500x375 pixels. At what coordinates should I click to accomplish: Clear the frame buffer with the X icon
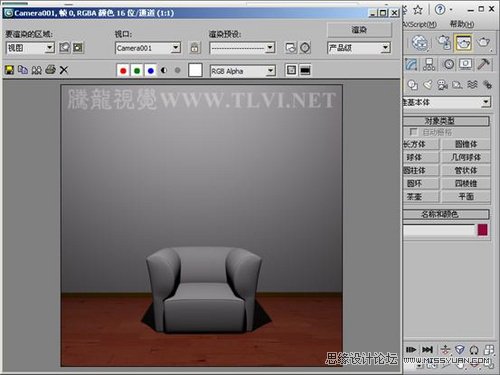click(x=64, y=70)
